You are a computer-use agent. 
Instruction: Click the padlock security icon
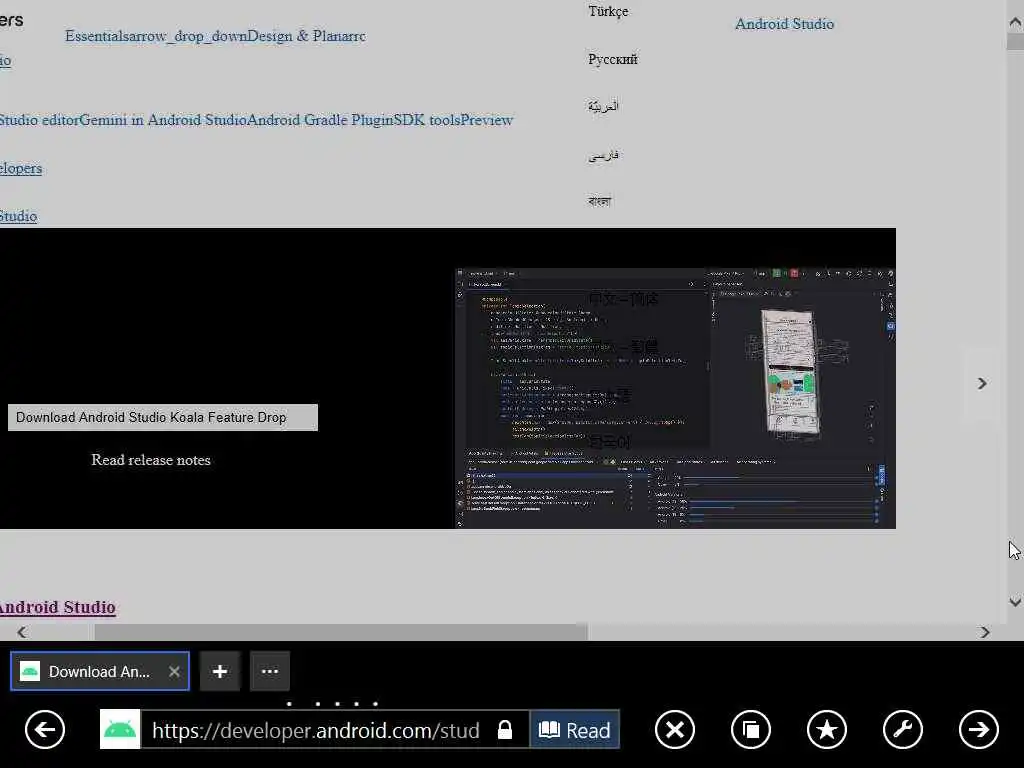[505, 729]
